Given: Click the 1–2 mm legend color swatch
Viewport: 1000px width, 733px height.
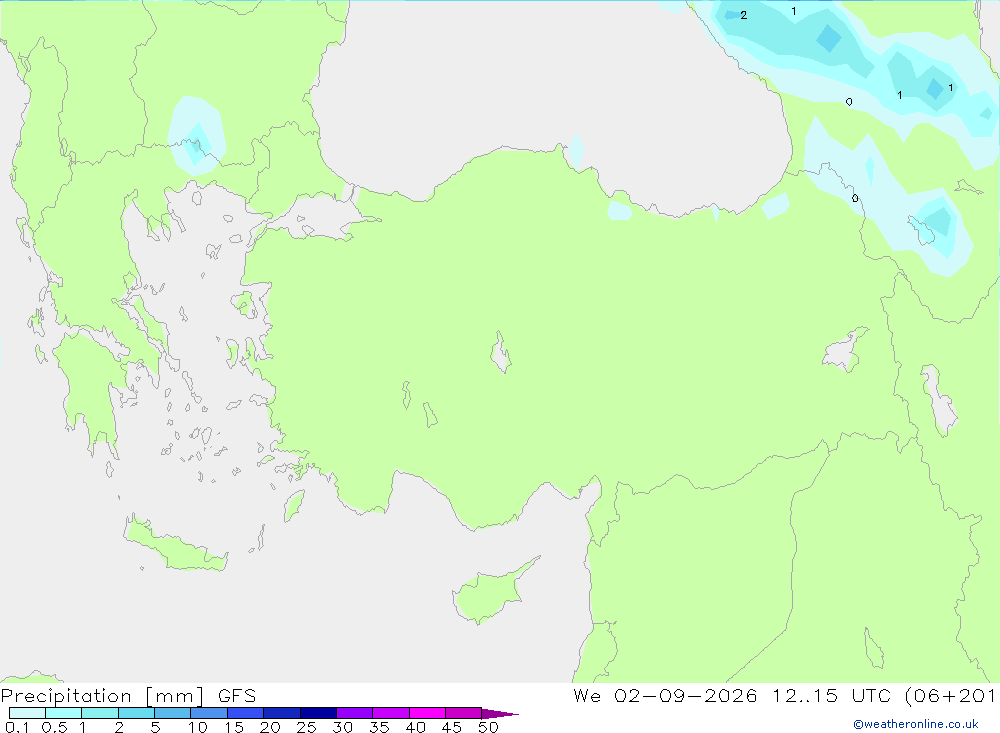Looking at the screenshot, I should [100, 713].
